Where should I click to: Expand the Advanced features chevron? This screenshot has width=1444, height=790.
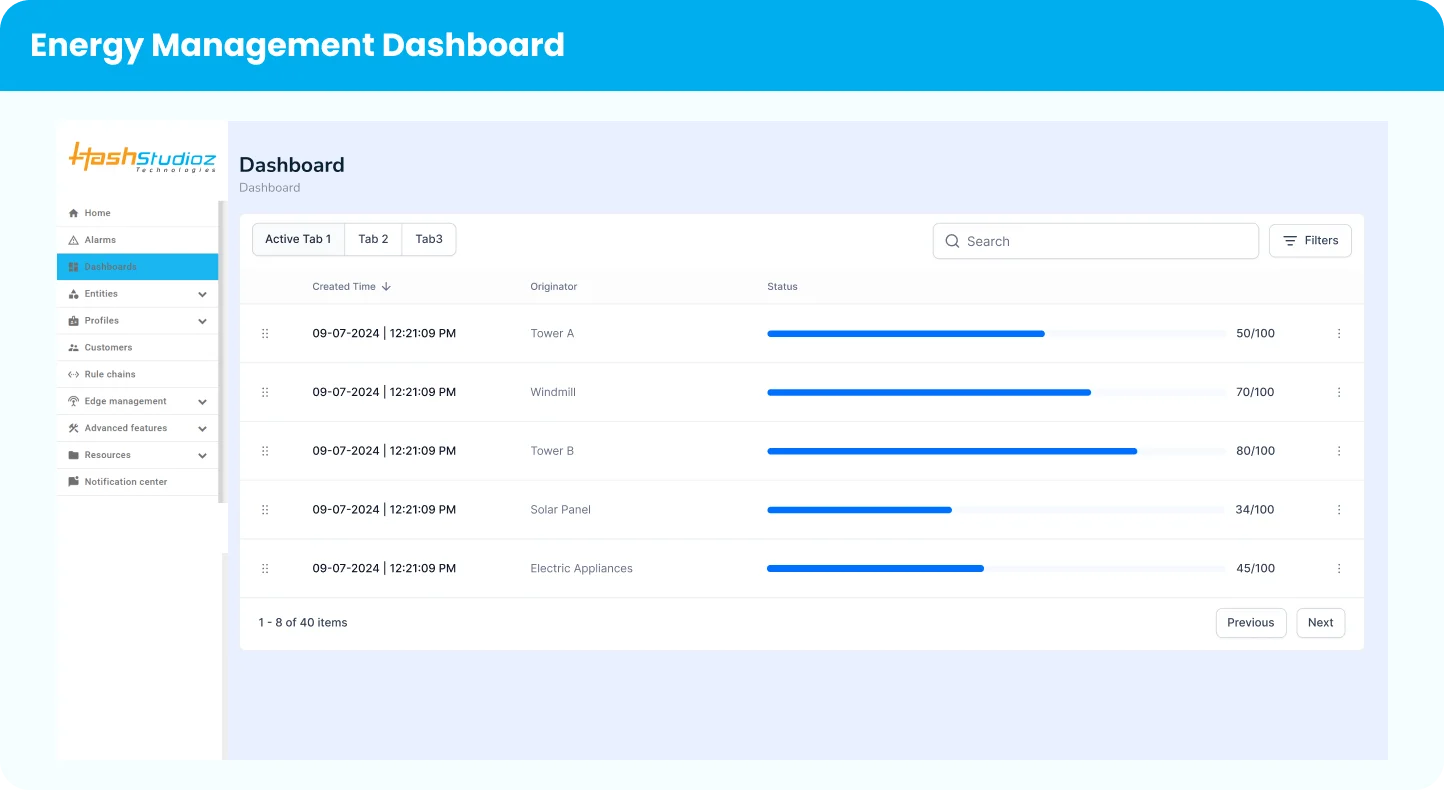(x=202, y=428)
